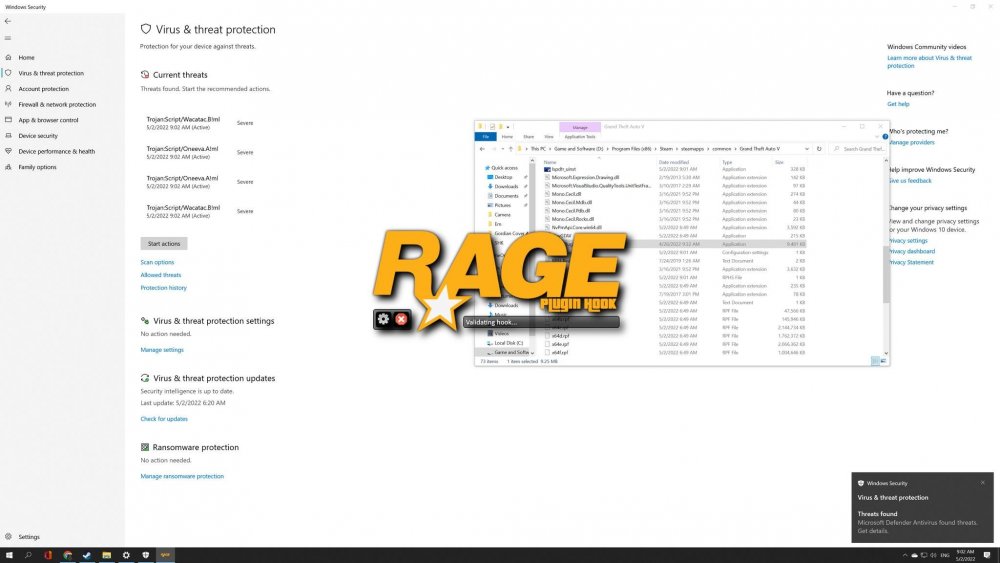This screenshot has height=563, width=1000.
Task: Open File tab in File Explorer
Action: pos(485,136)
